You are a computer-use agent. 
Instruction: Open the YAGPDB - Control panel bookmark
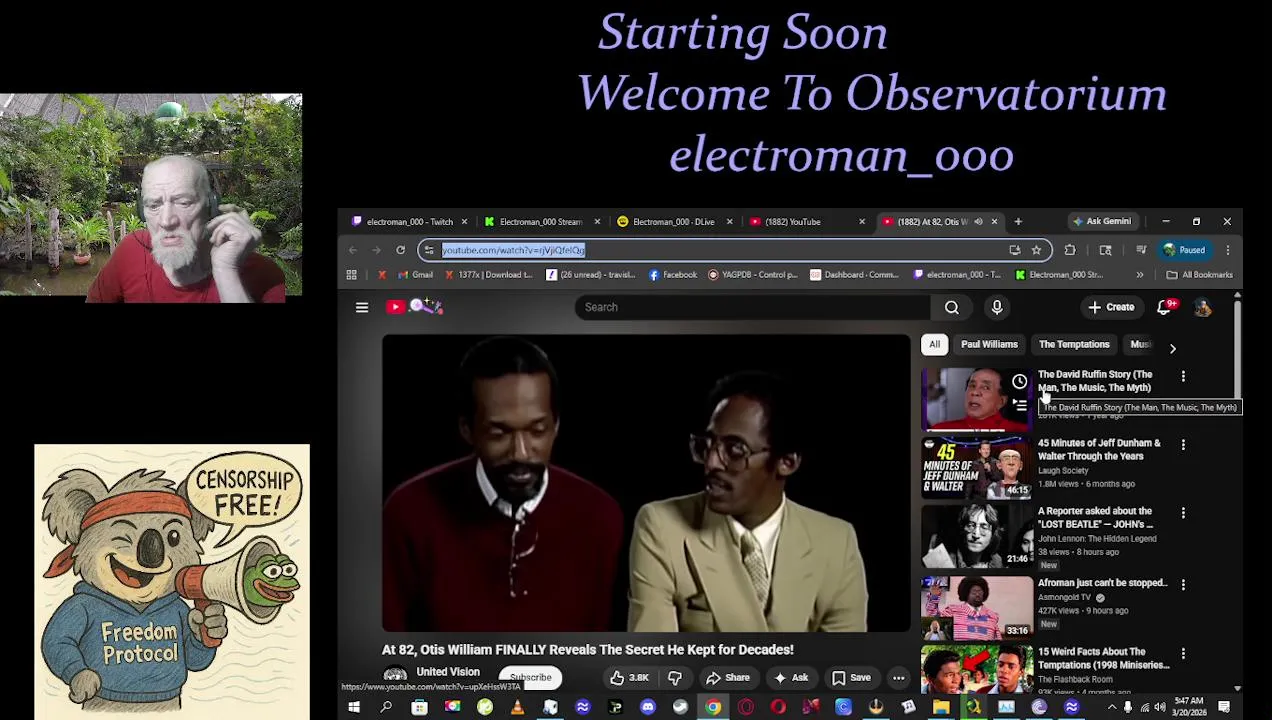pos(752,275)
